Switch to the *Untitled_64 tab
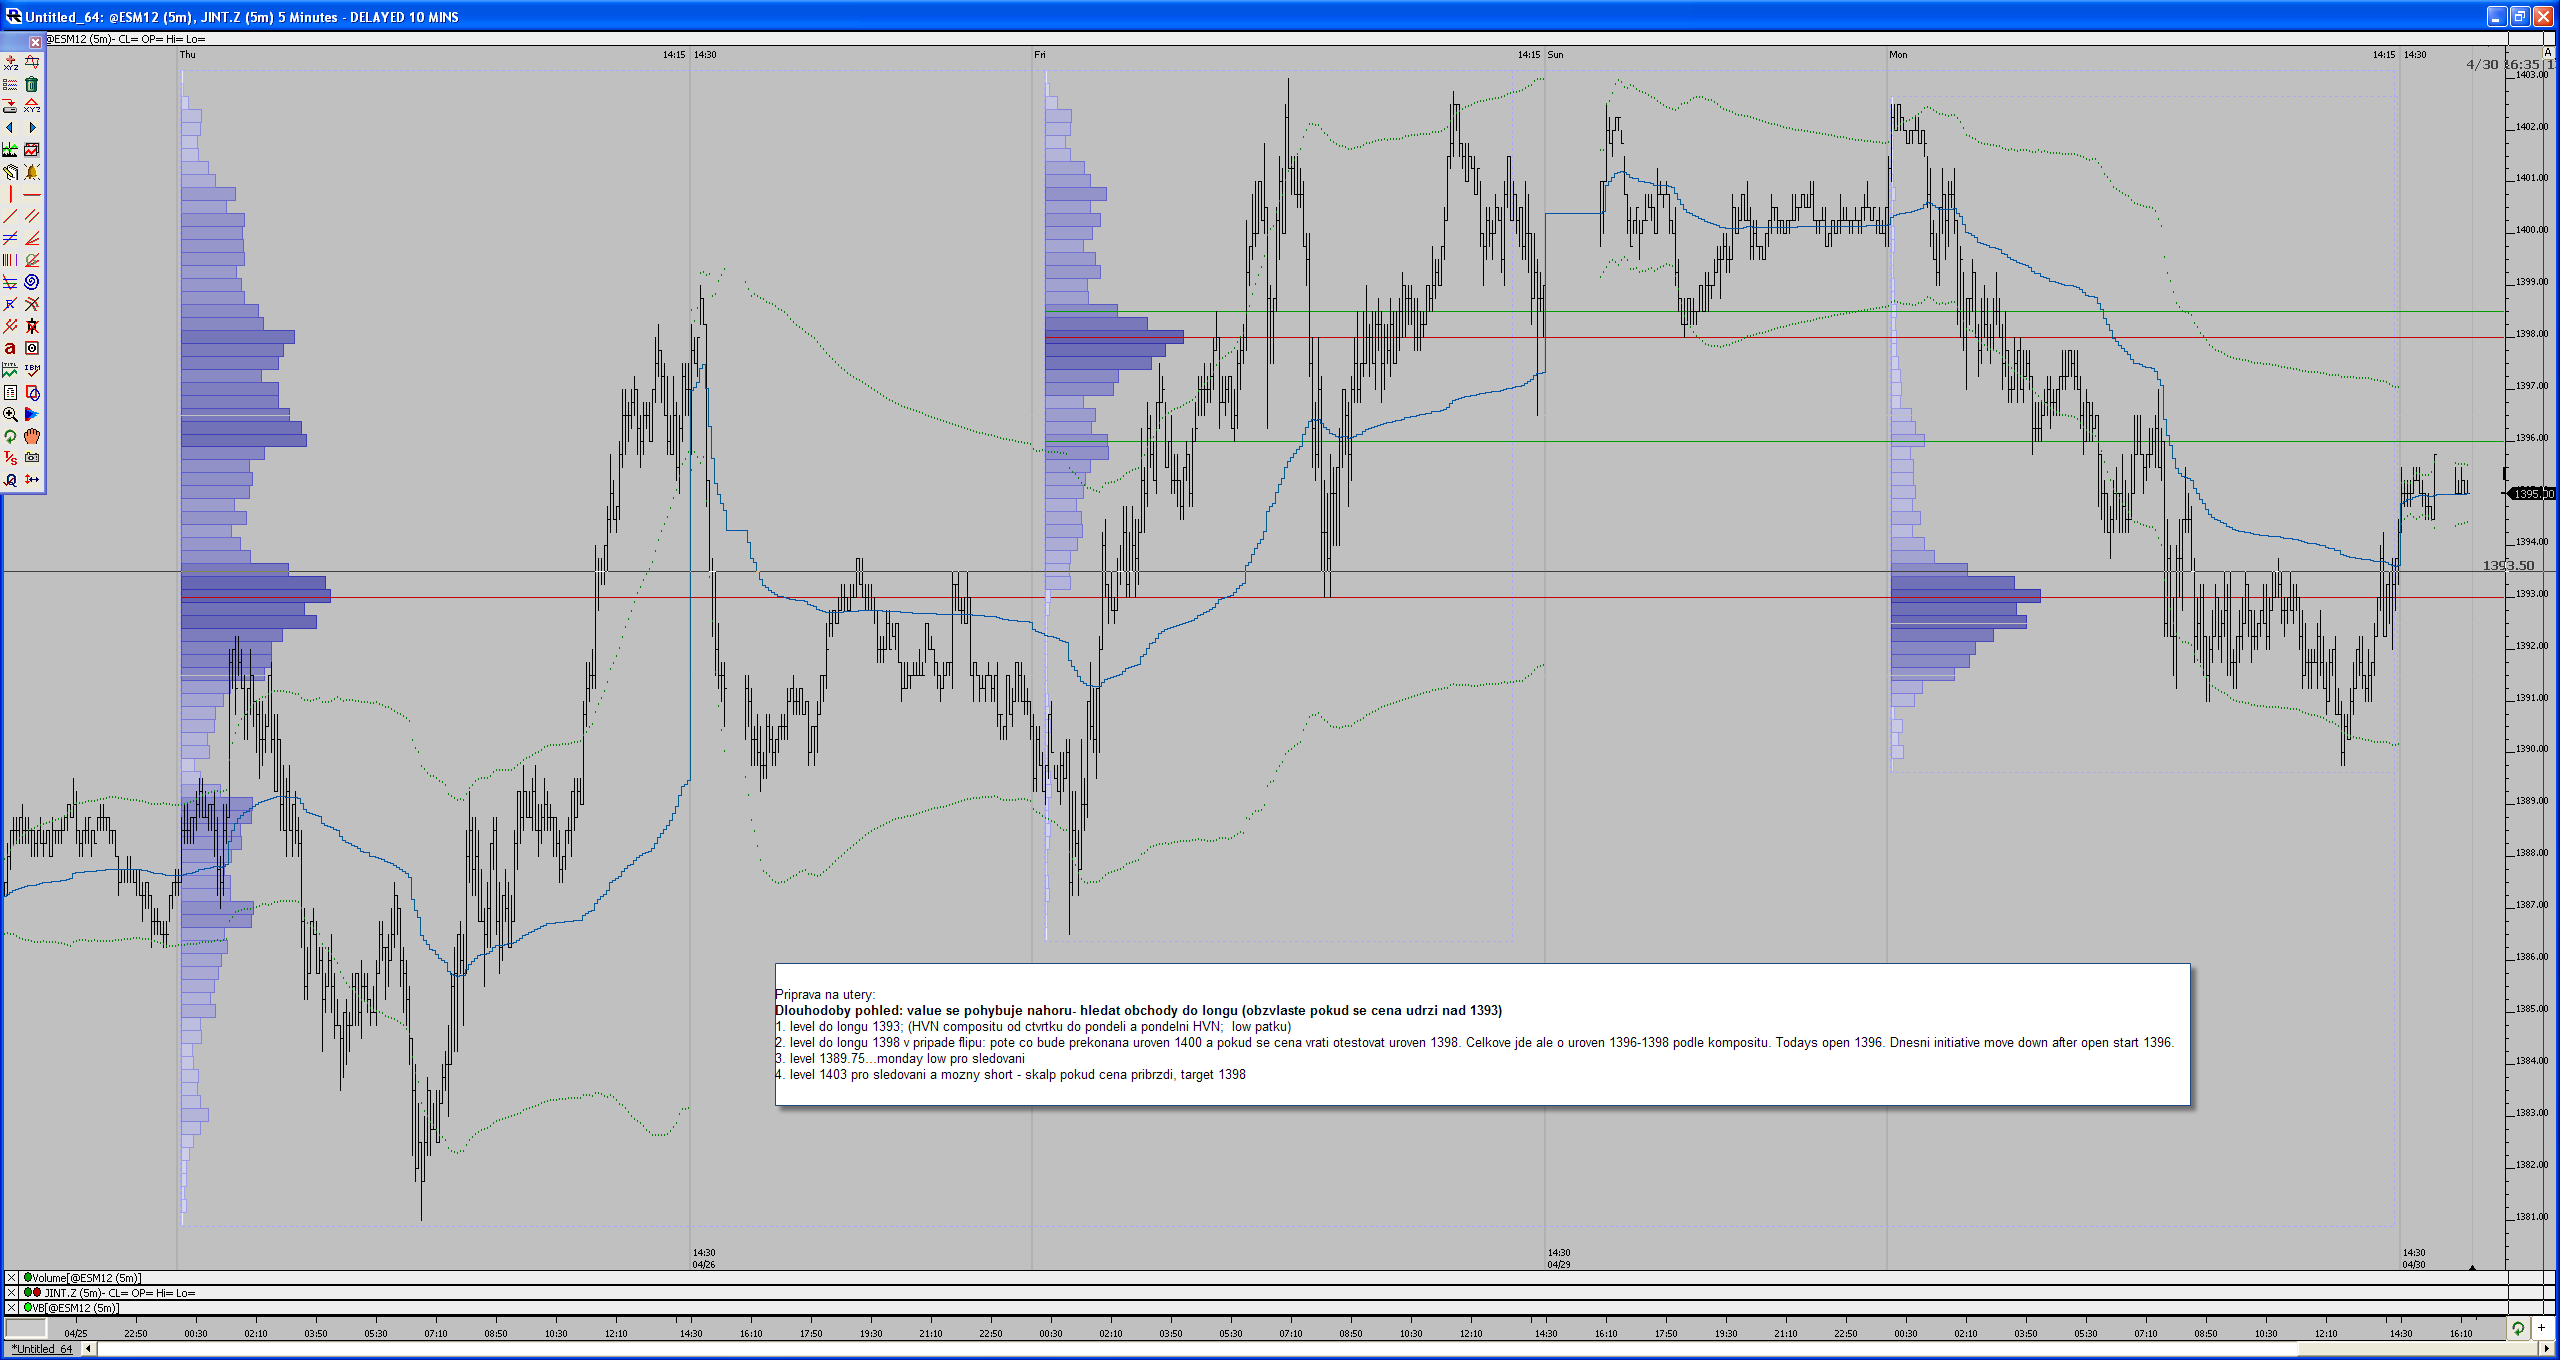Viewport: 2560px width, 1360px height. 42,1349
